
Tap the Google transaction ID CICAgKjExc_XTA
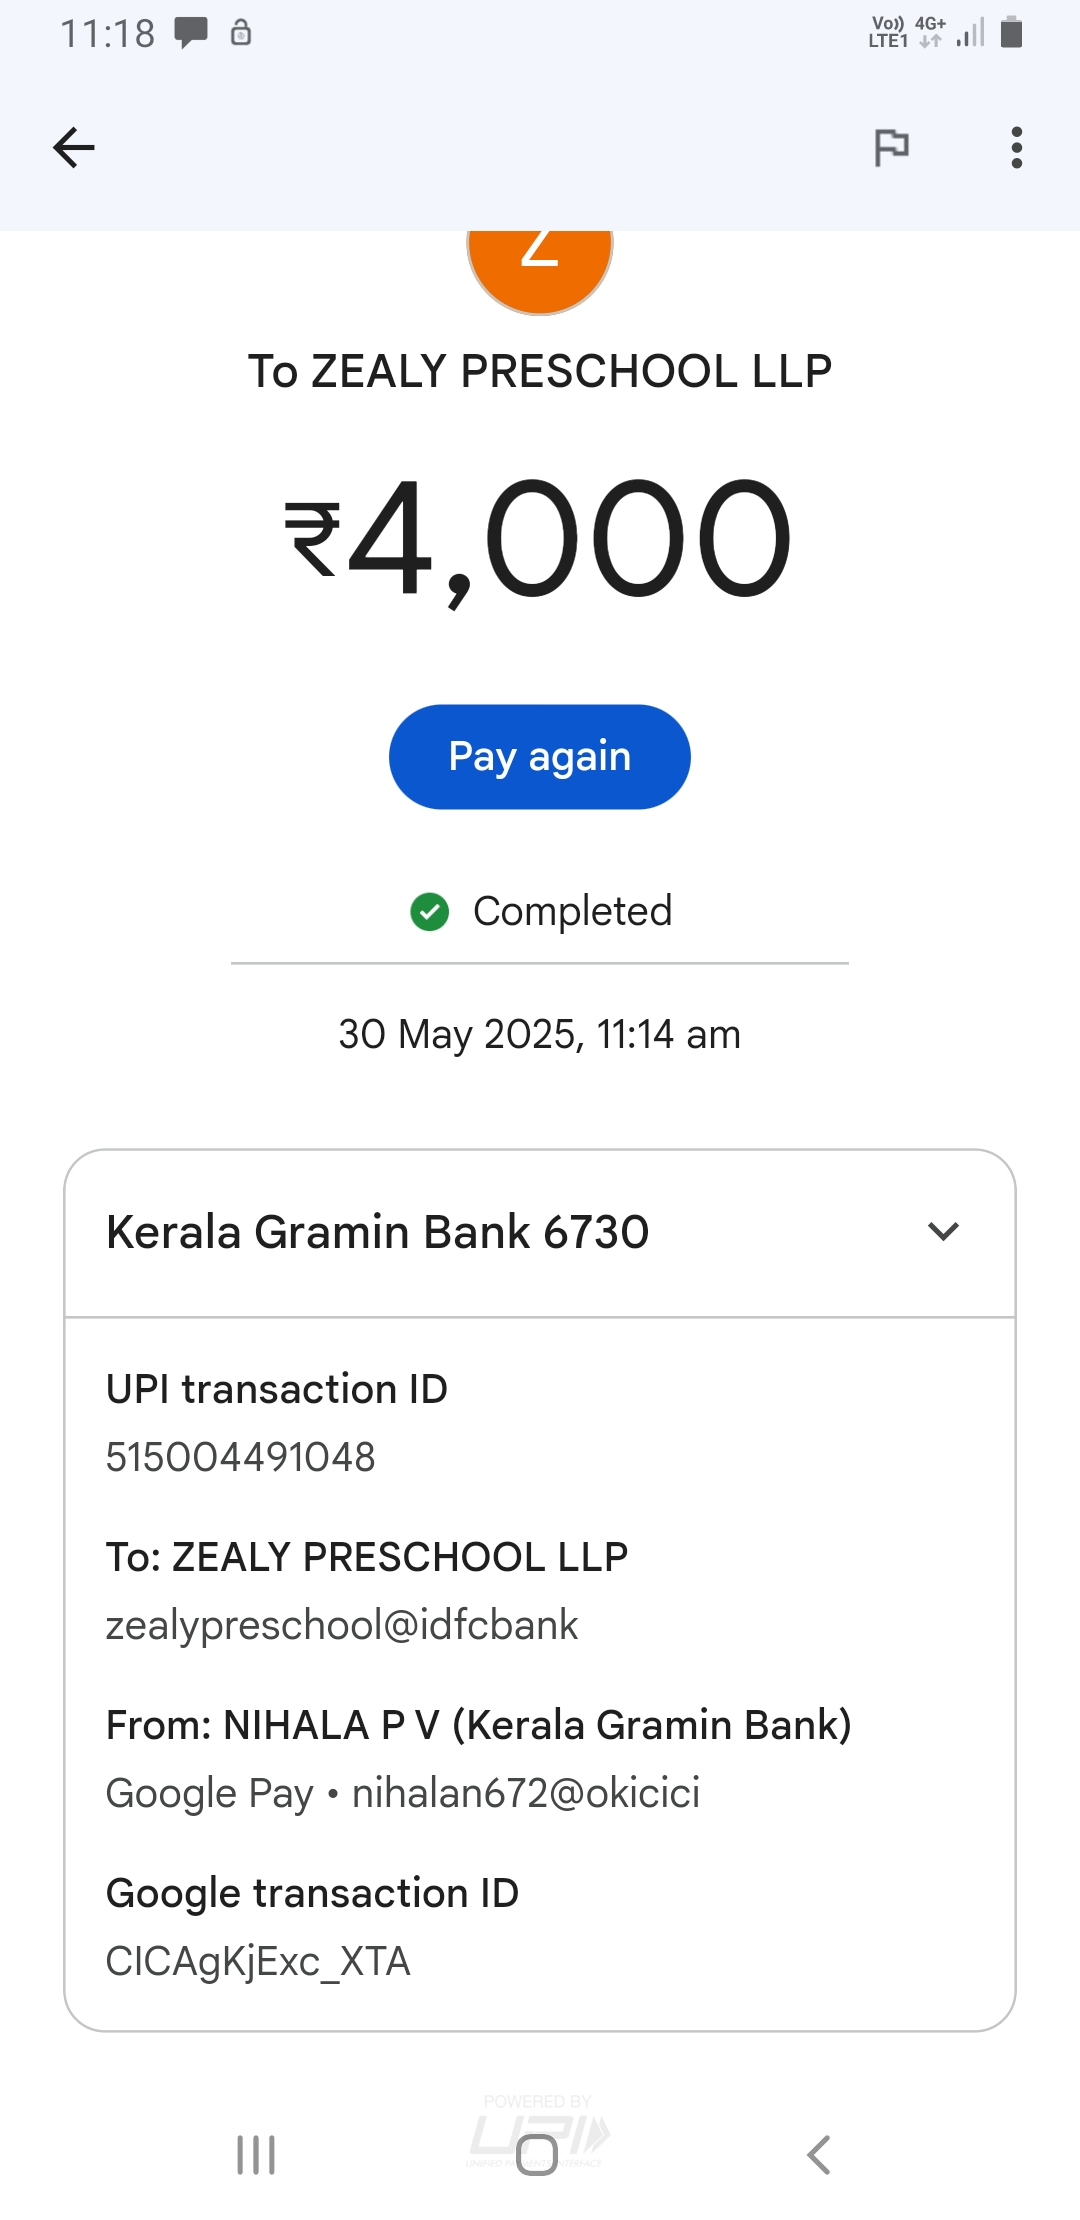click(x=258, y=1961)
